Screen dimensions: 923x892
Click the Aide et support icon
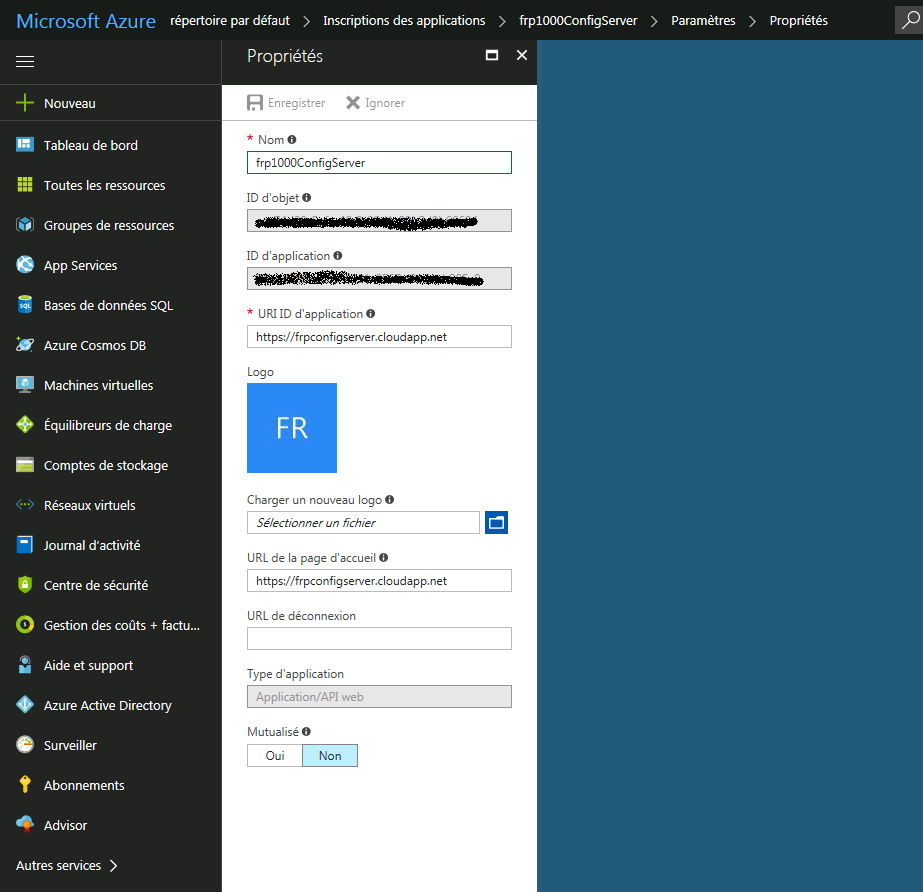[25, 665]
